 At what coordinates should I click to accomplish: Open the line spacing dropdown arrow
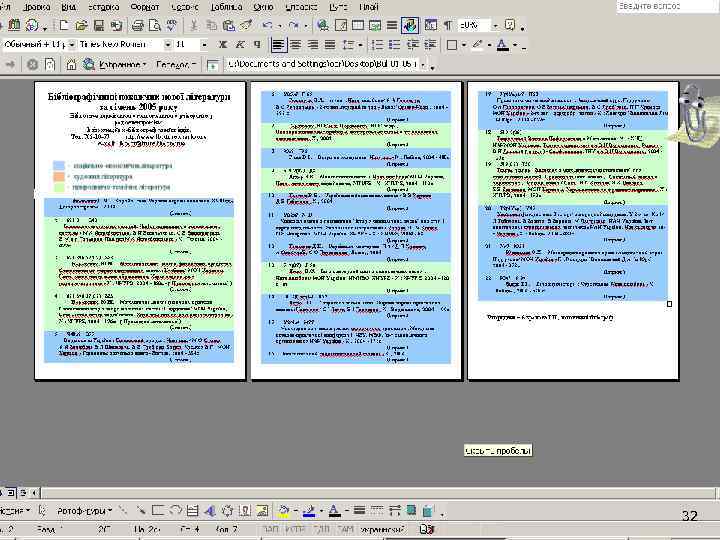tap(360, 45)
